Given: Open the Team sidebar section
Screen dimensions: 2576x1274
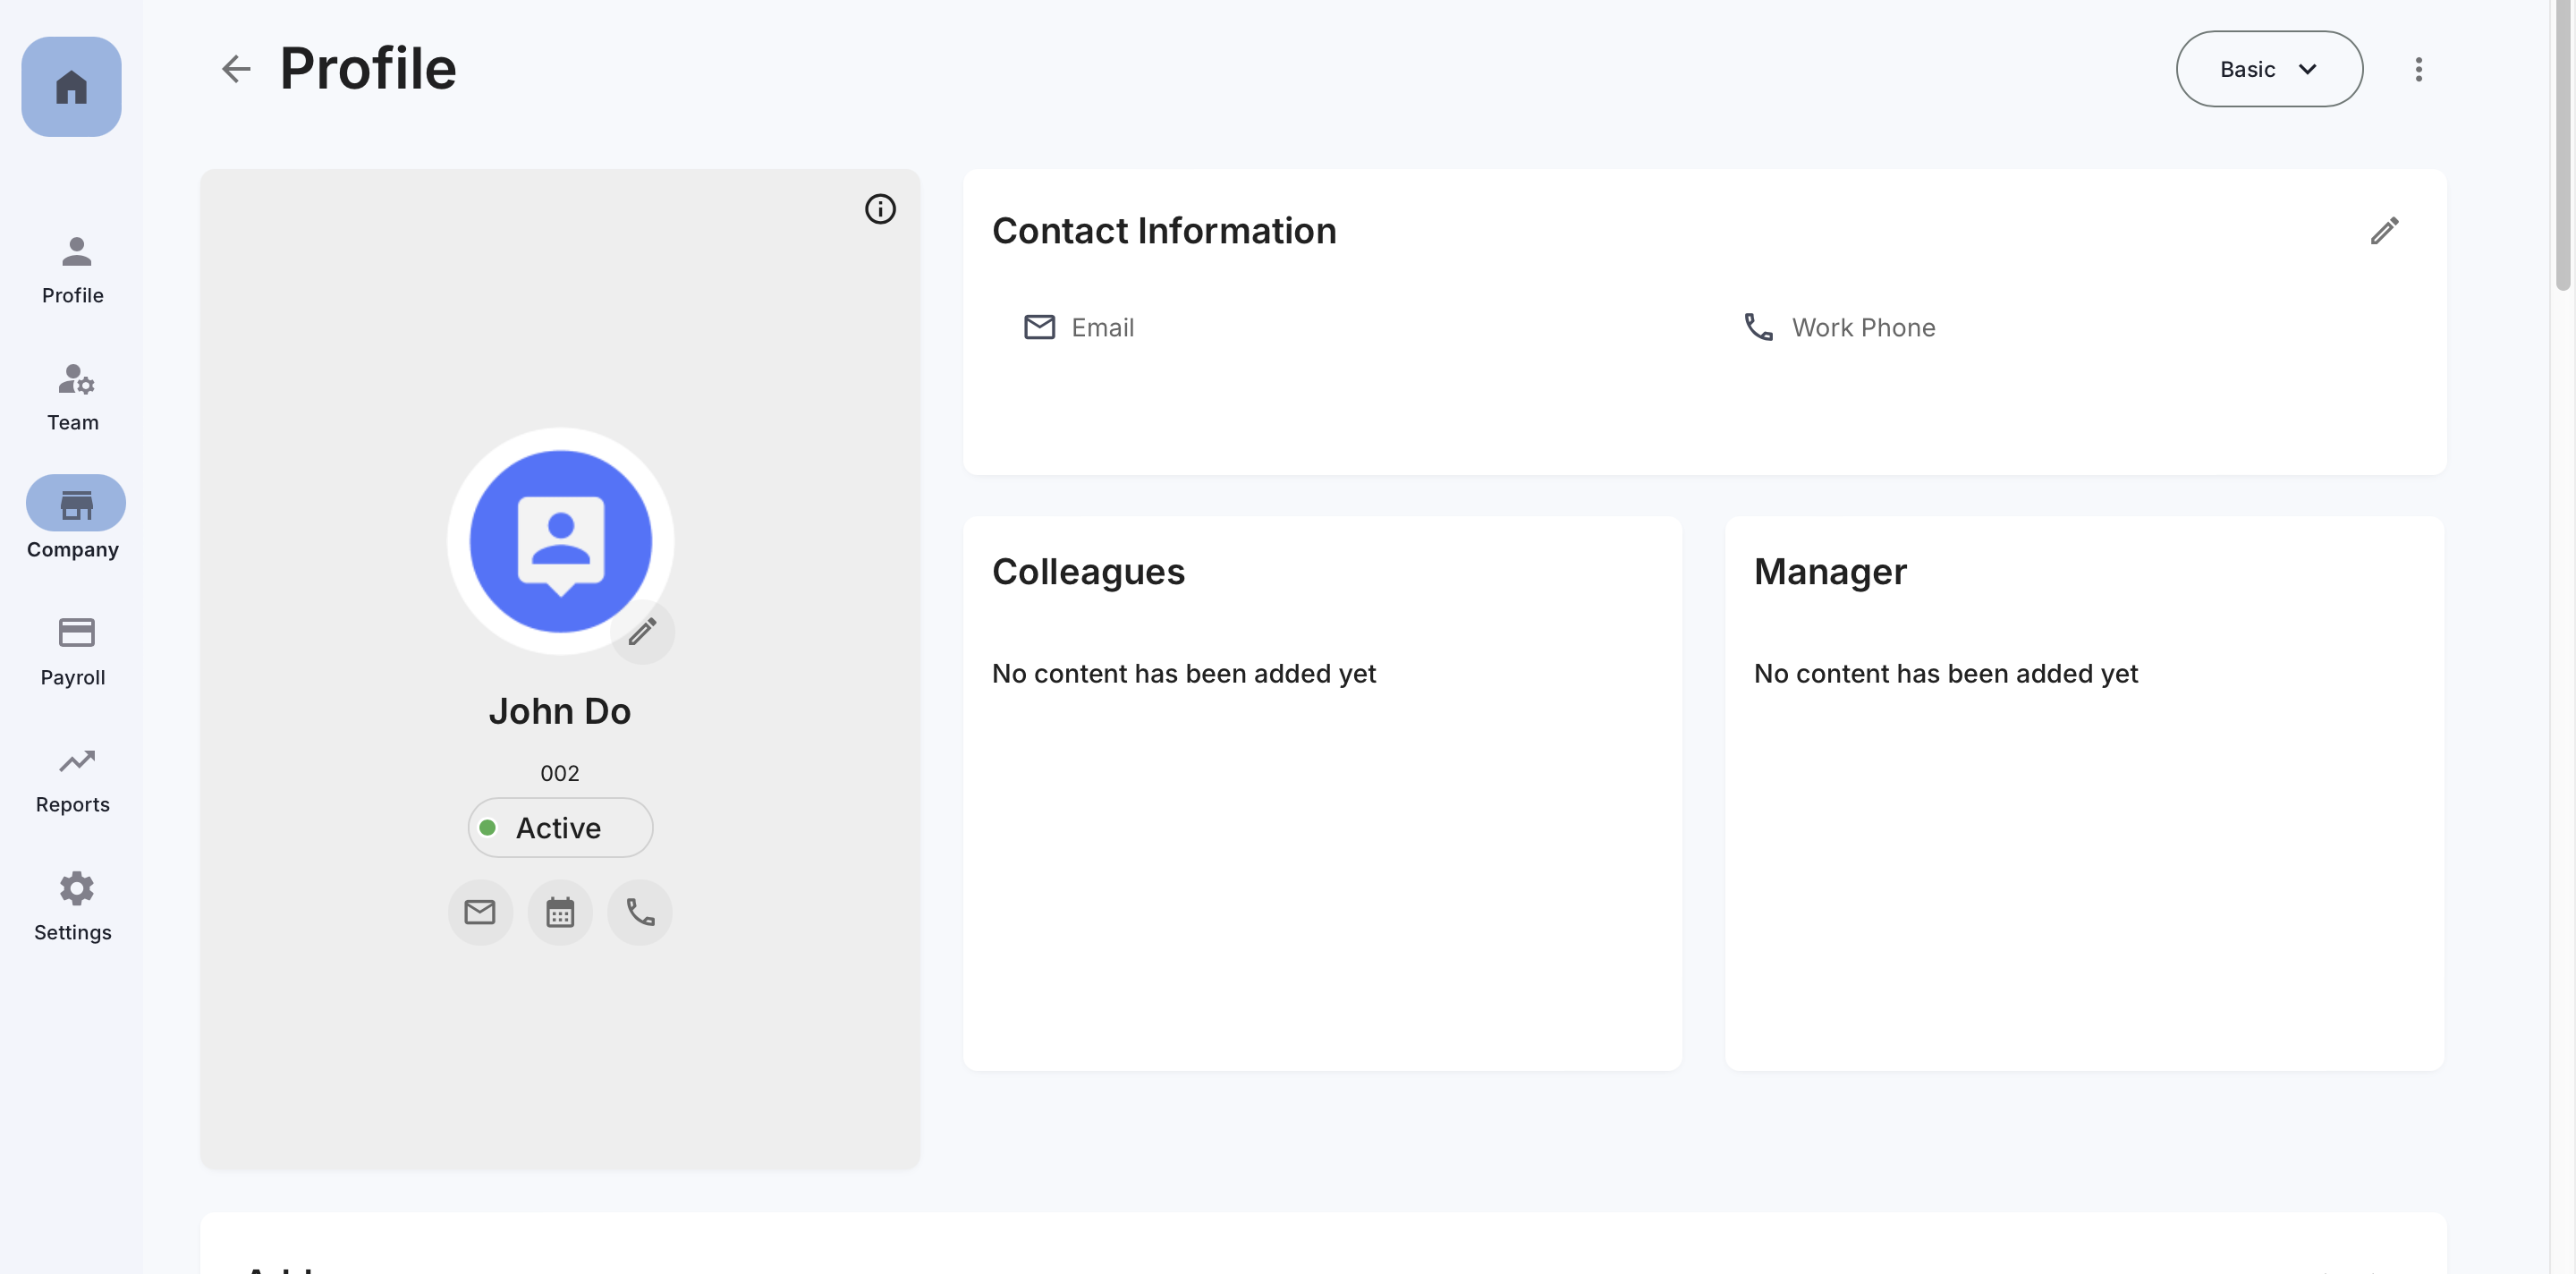Looking at the screenshot, I should pos(73,397).
